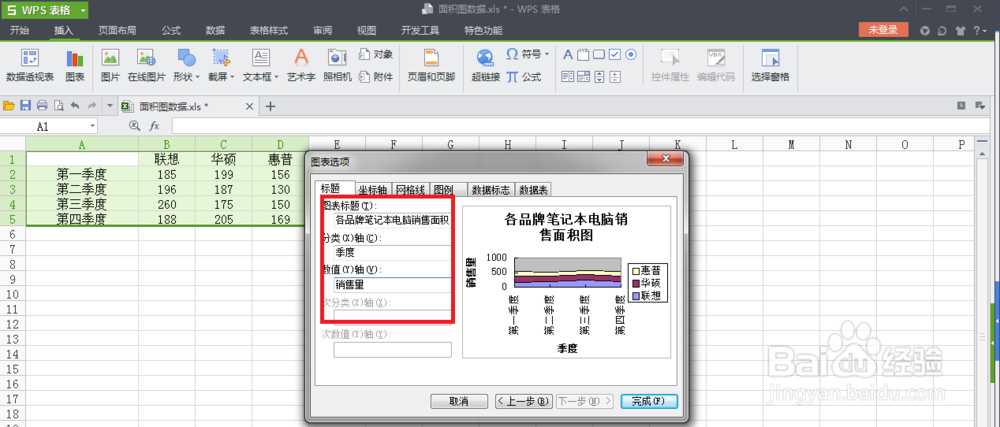Insert an object via 对象

(x=376, y=55)
